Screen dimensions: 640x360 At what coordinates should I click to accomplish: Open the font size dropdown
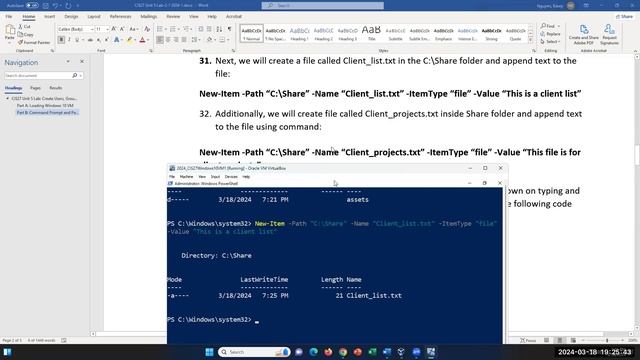click(107, 29)
